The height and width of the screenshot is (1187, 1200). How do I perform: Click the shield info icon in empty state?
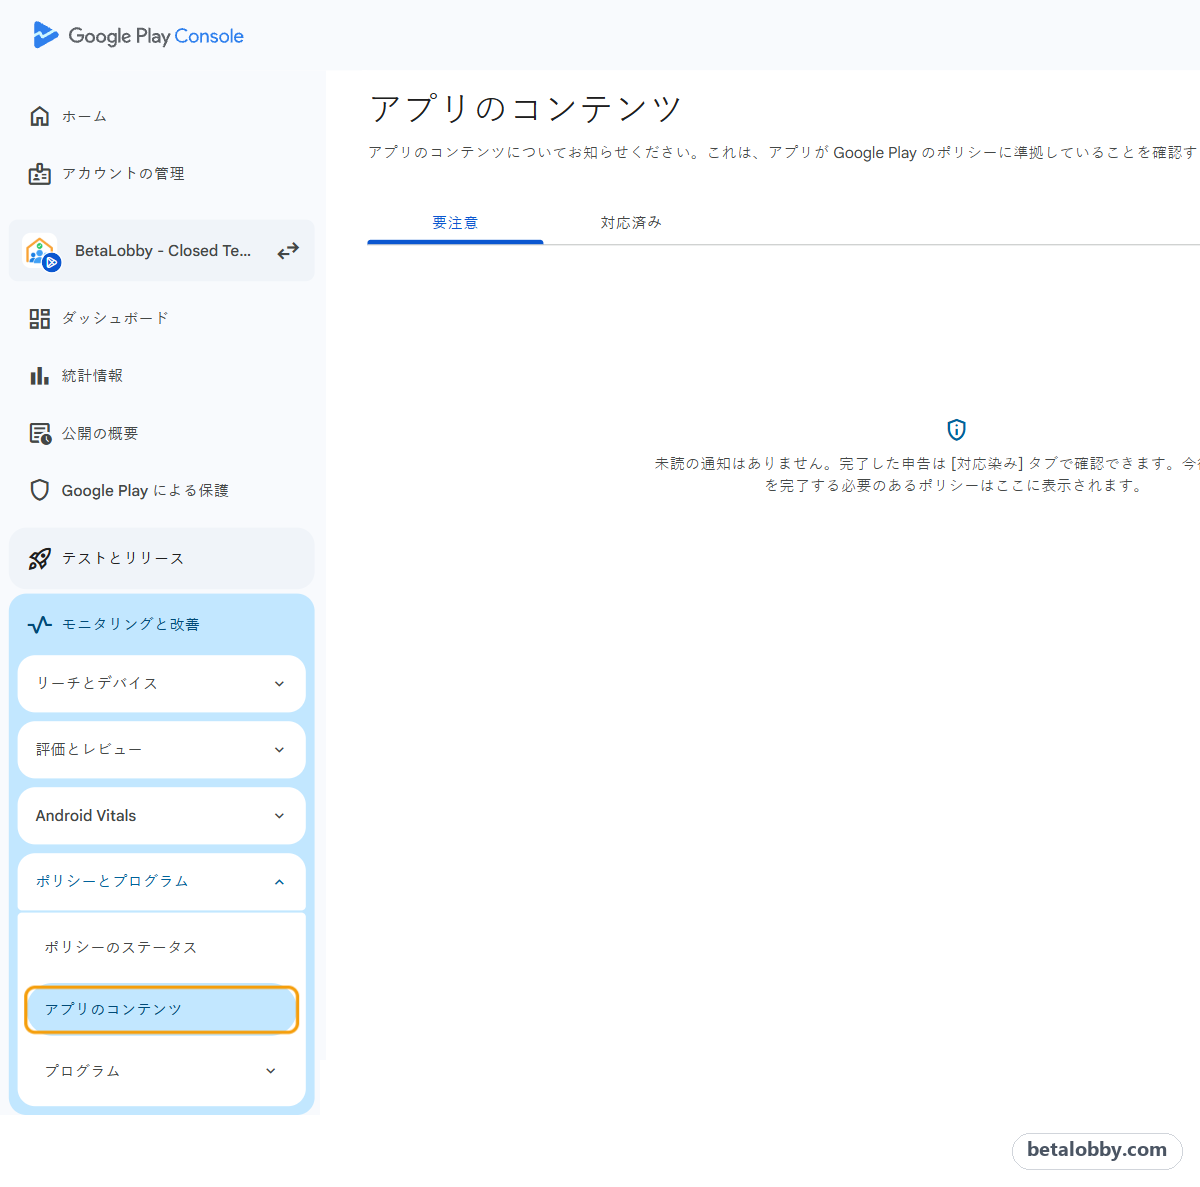[957, 430]
